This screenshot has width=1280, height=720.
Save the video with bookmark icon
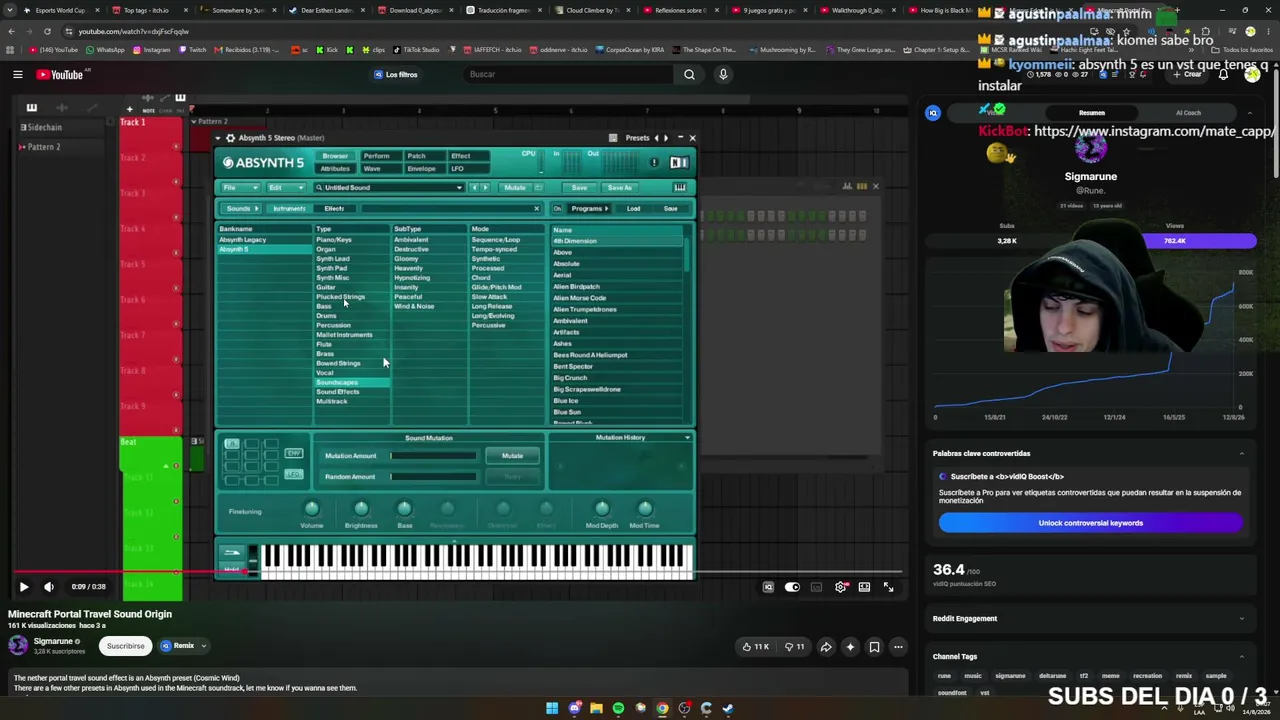[874, 646]
